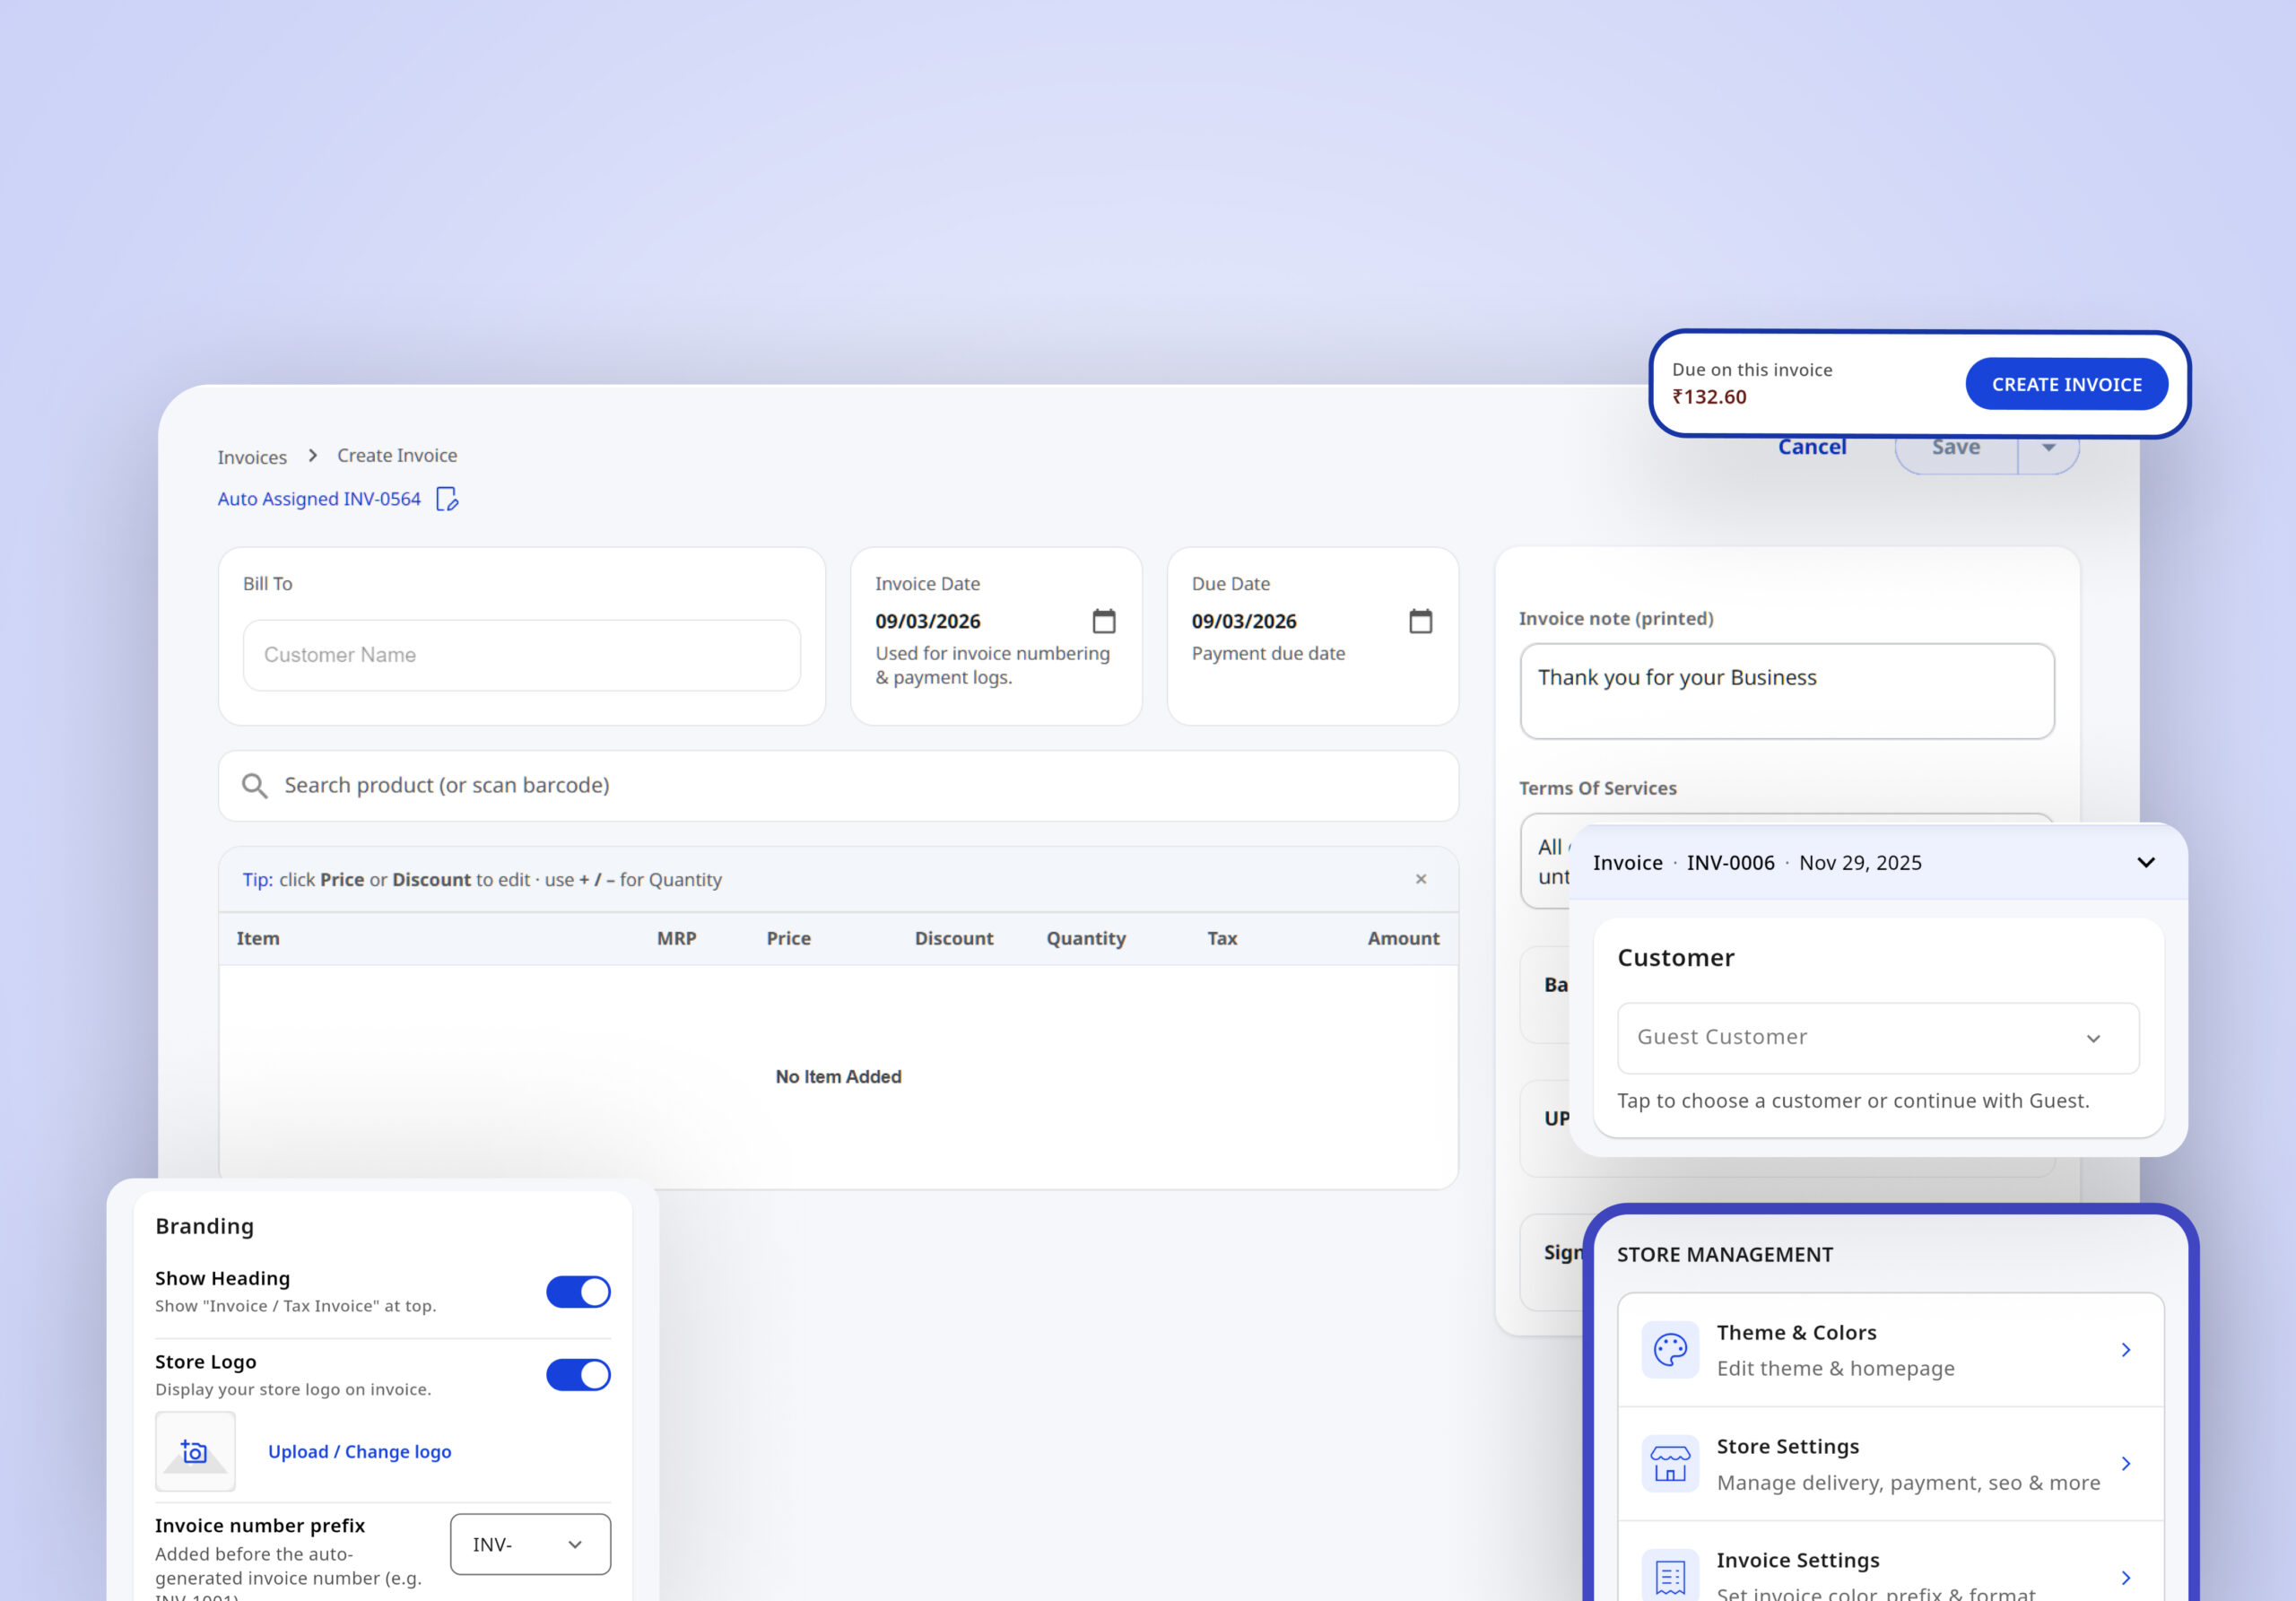Open the INV- prefix dropdown

click(x=530, y=1544)
